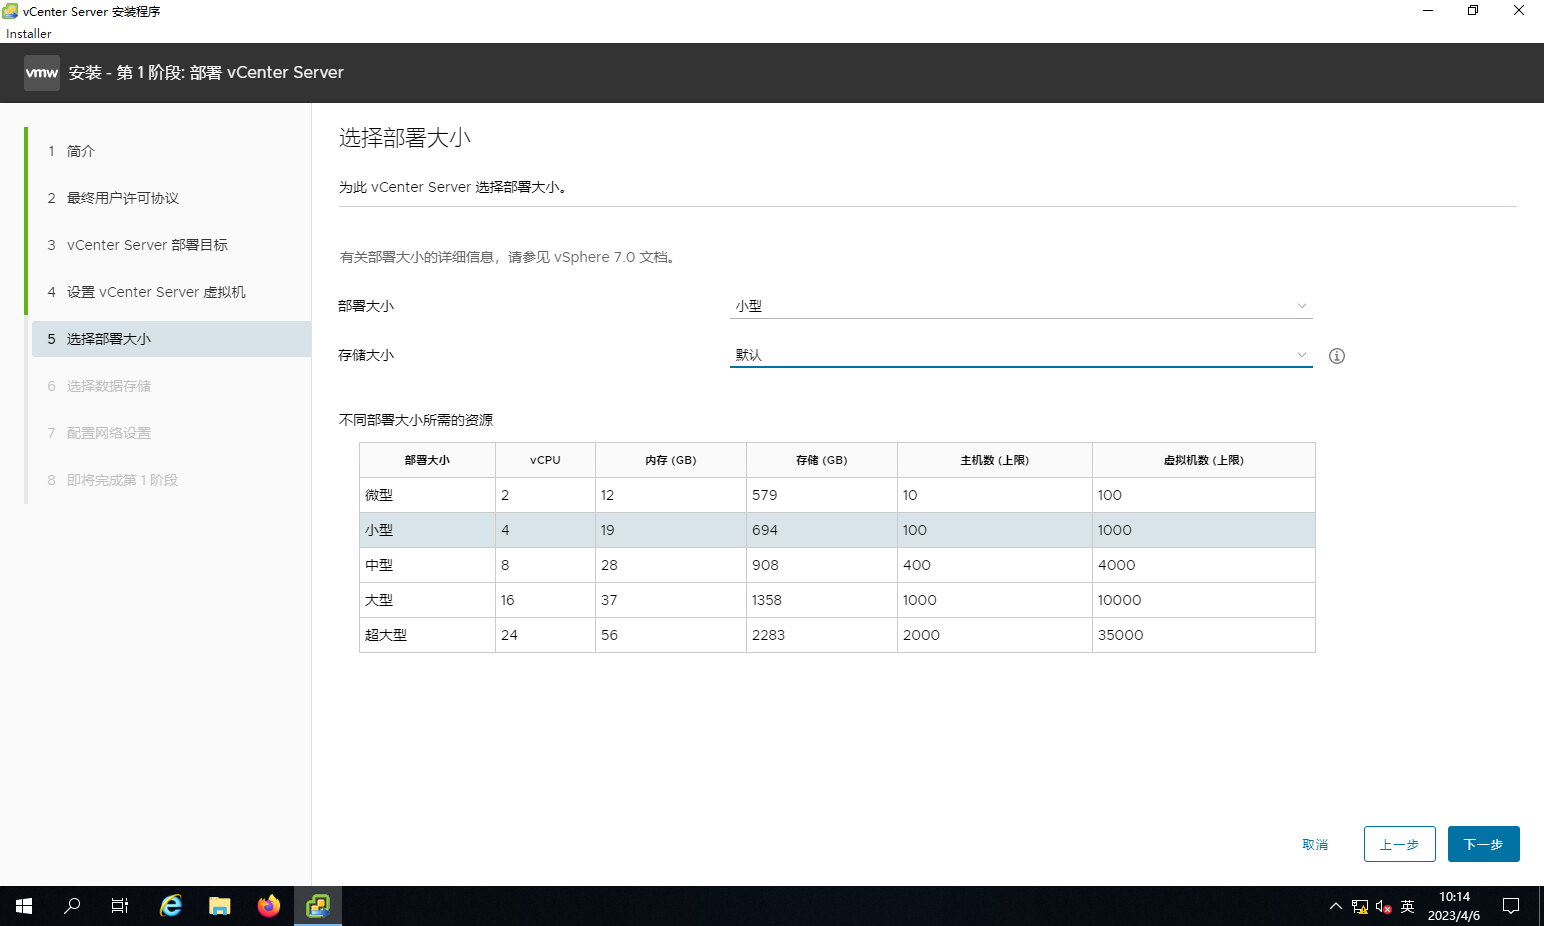Viewport: 1544px width, 926px height.
Task: Show hidden system tray icons
Action: coord(1336,906)
